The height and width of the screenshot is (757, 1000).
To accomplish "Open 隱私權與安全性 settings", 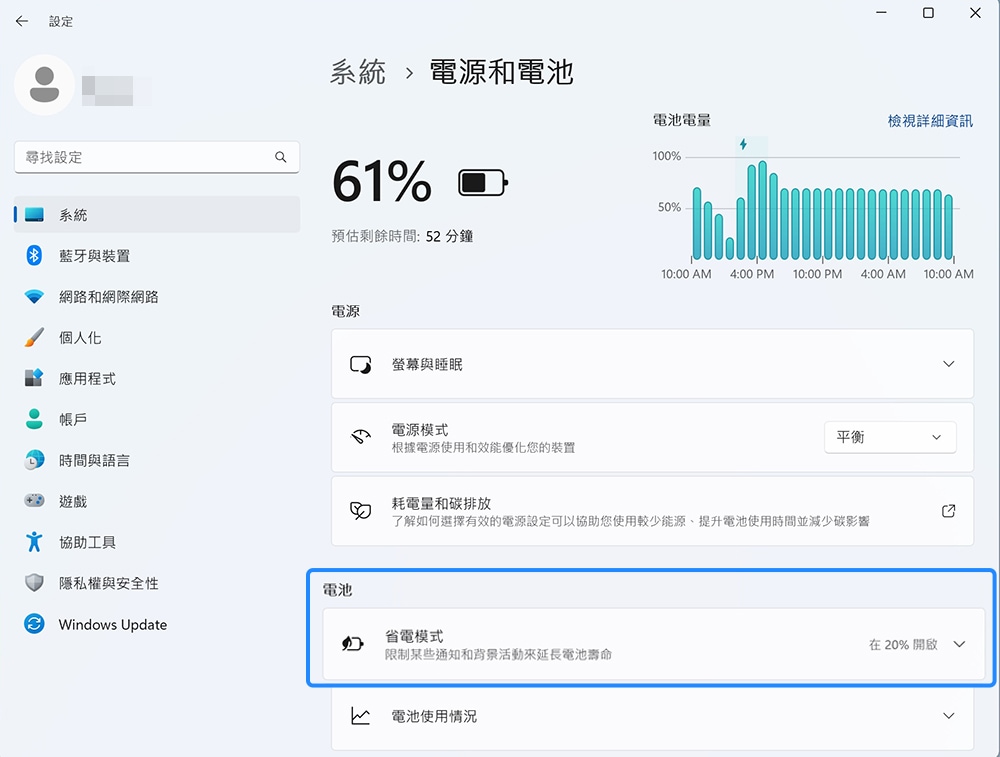I will [157, 583].
